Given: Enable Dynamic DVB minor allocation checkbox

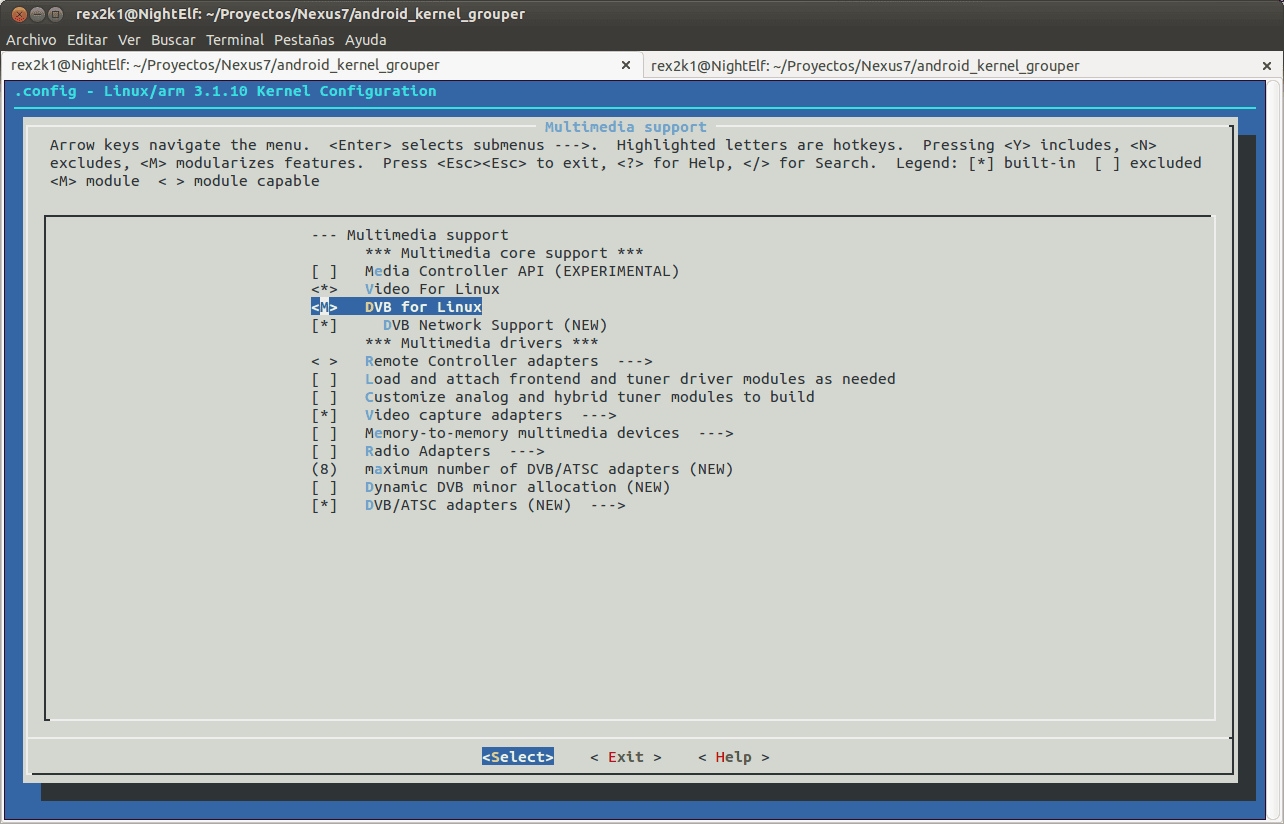Looking at the screenshot, I should coord(324,487).
